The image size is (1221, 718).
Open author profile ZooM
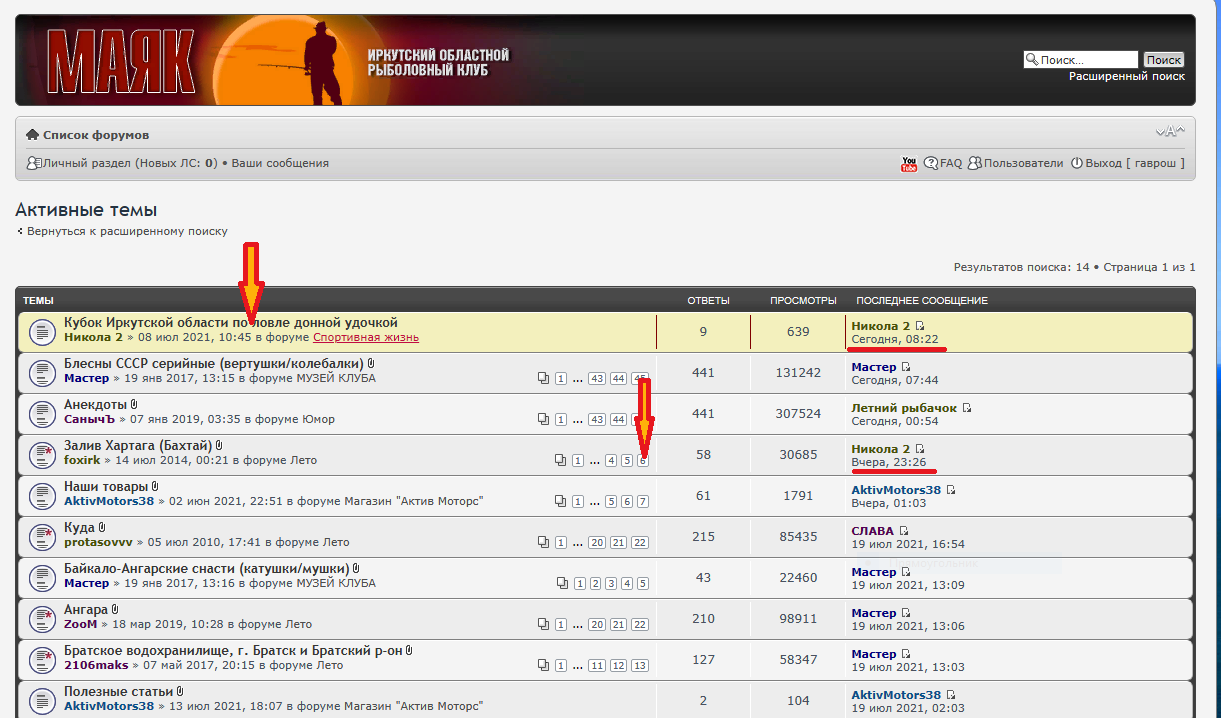coord(81,624)
